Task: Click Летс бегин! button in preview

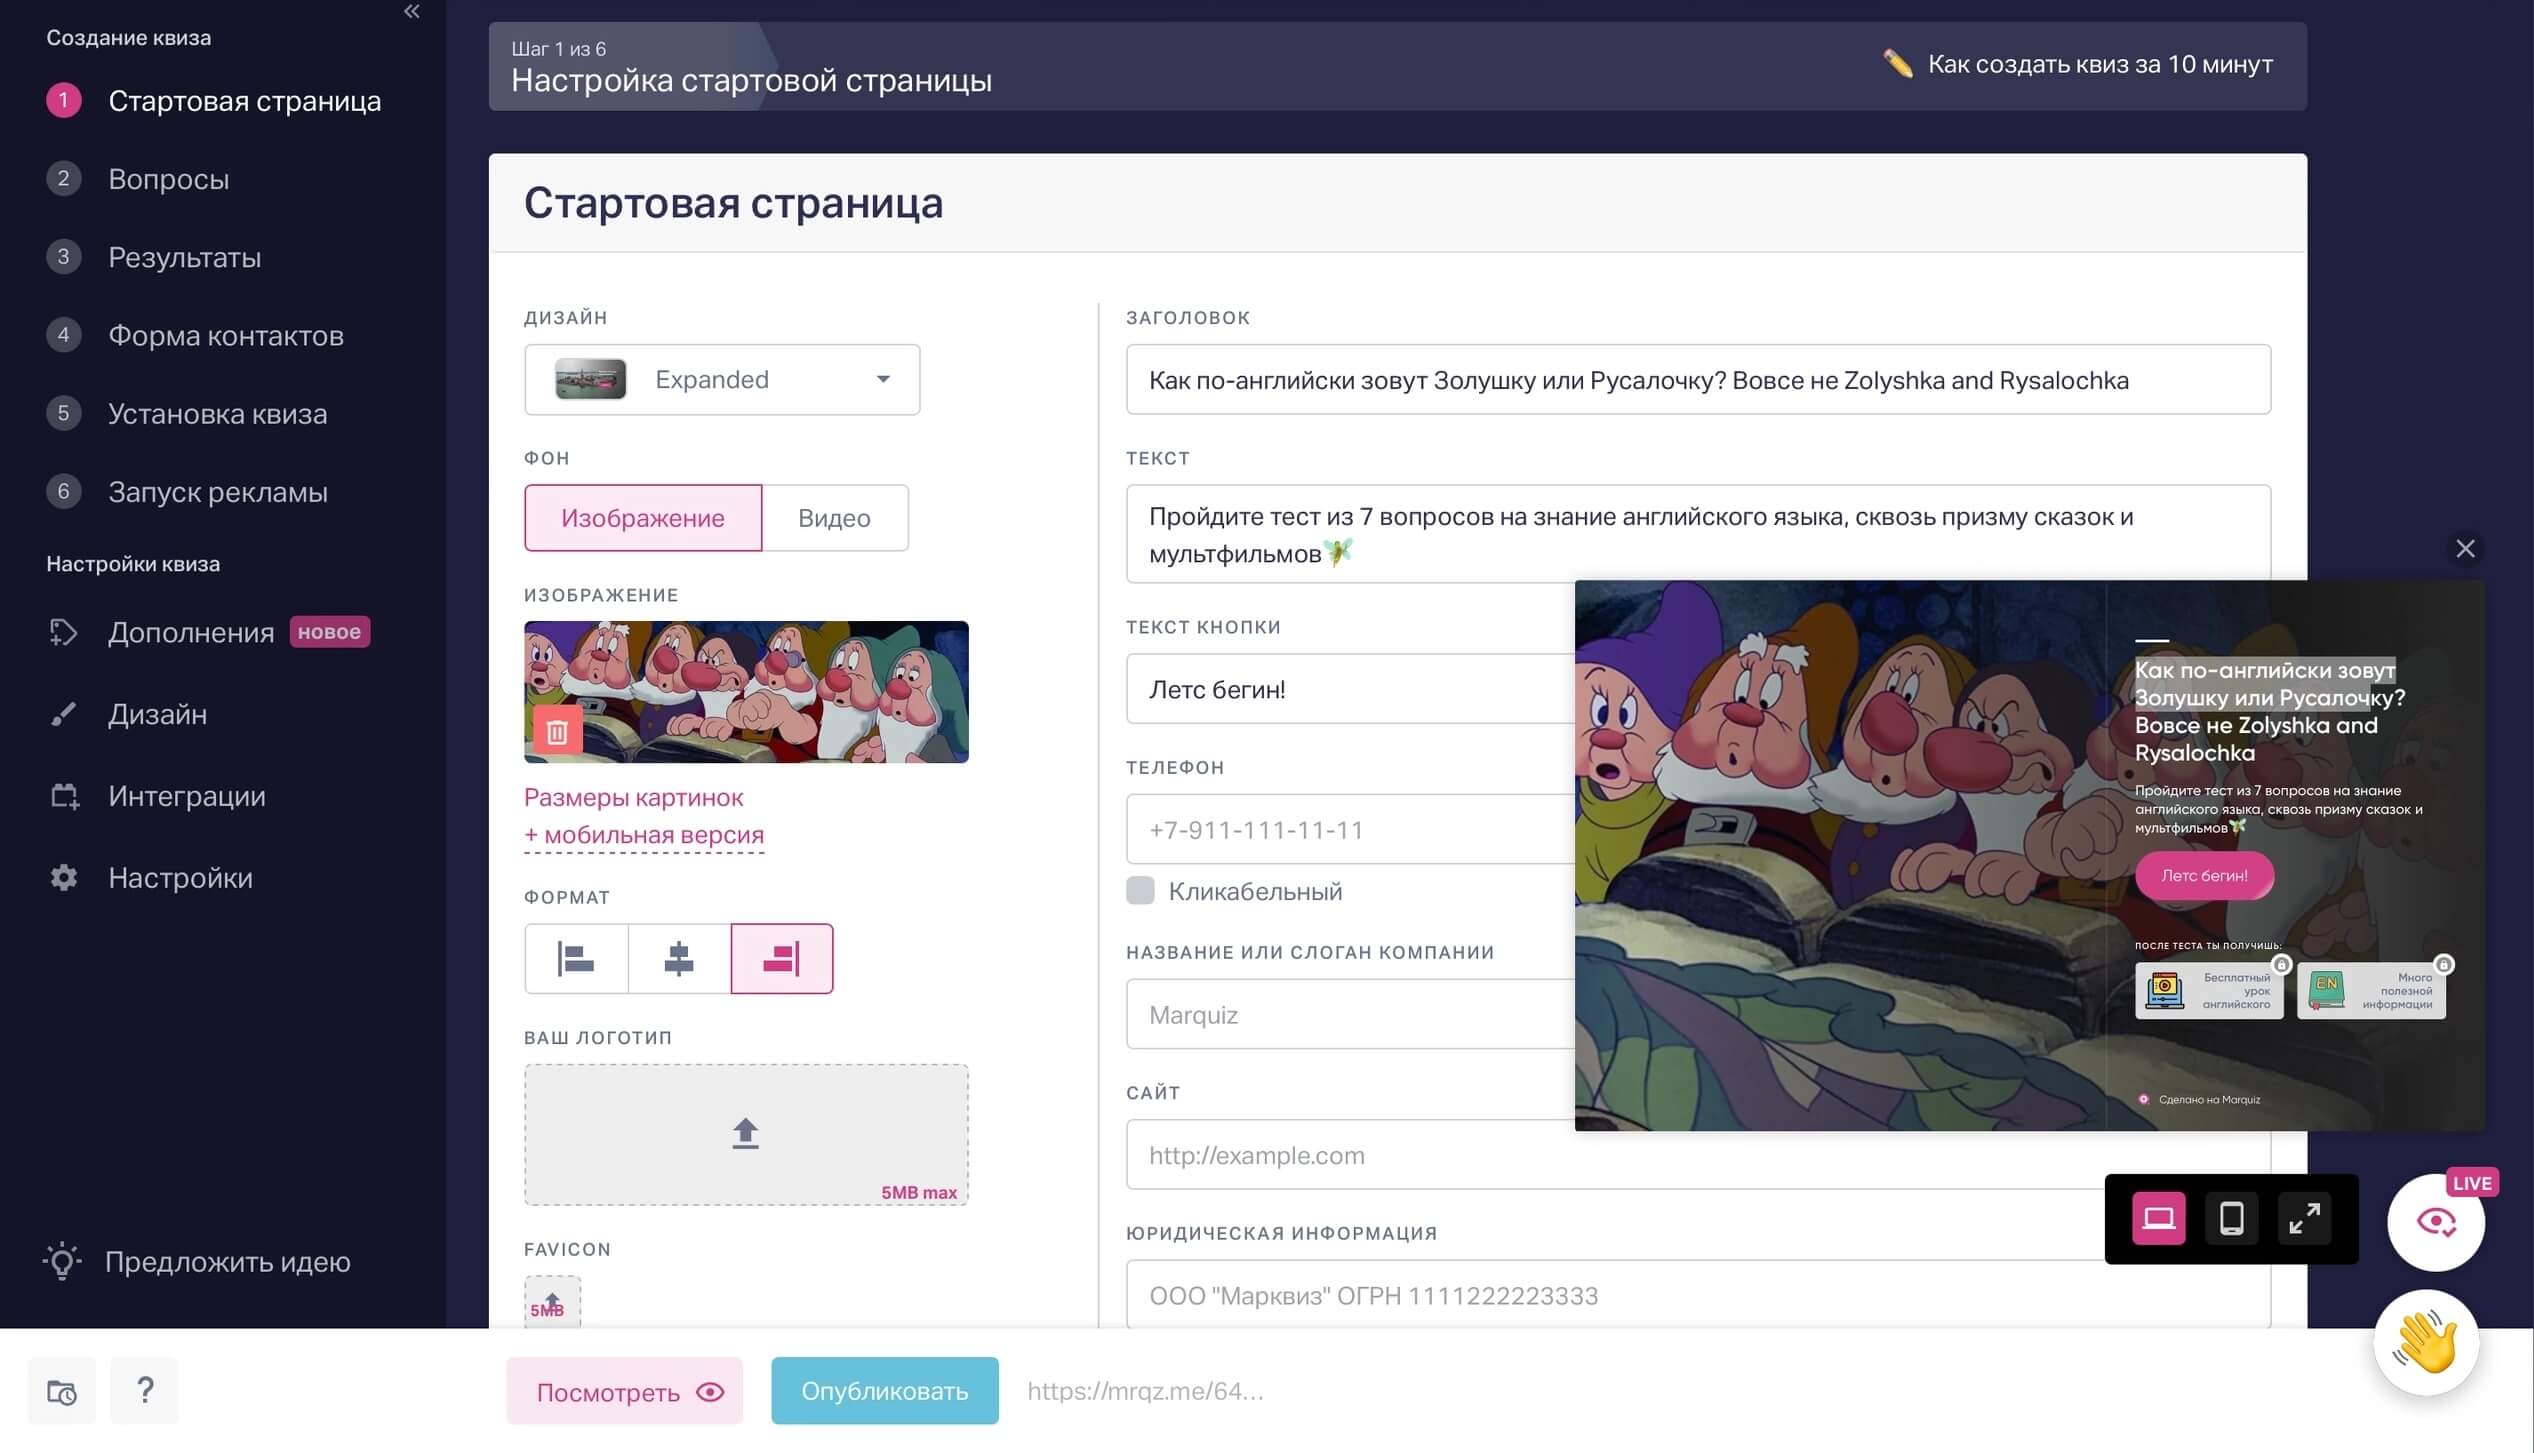Action: 2204,875
